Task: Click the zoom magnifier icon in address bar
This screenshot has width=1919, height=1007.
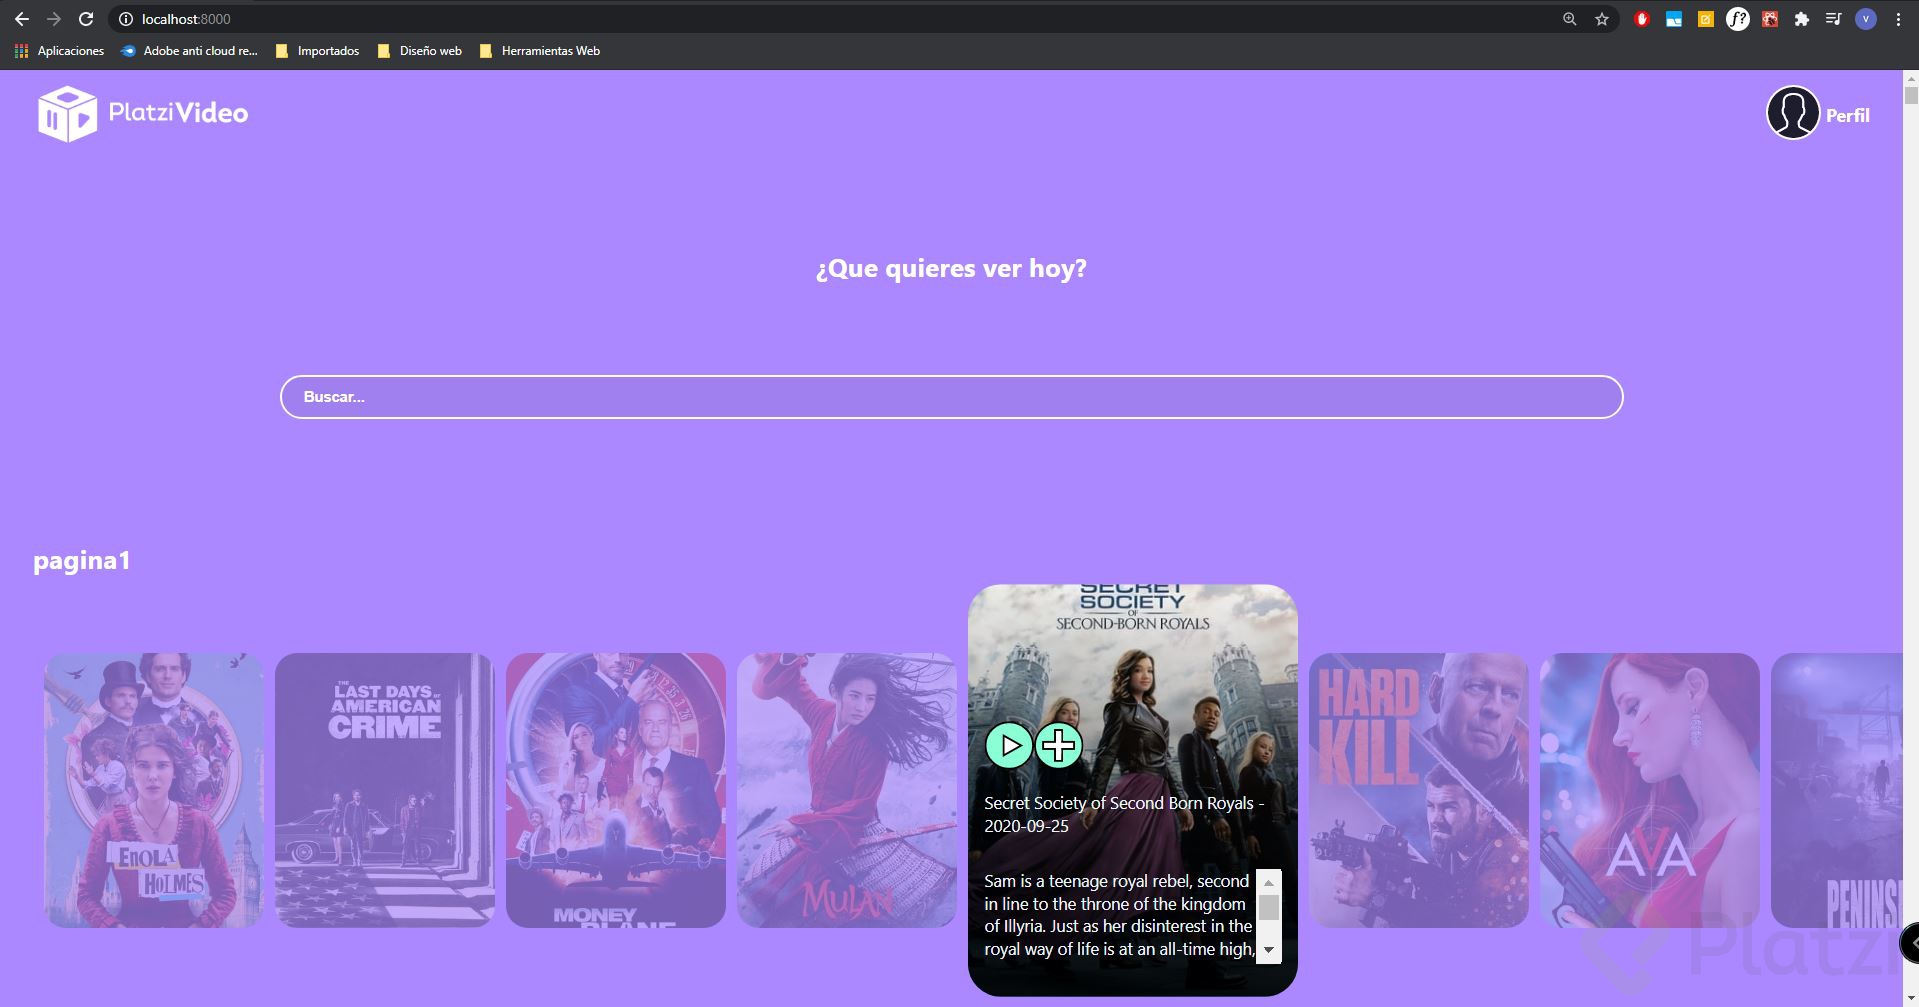Action: [x=1570, y=19]
